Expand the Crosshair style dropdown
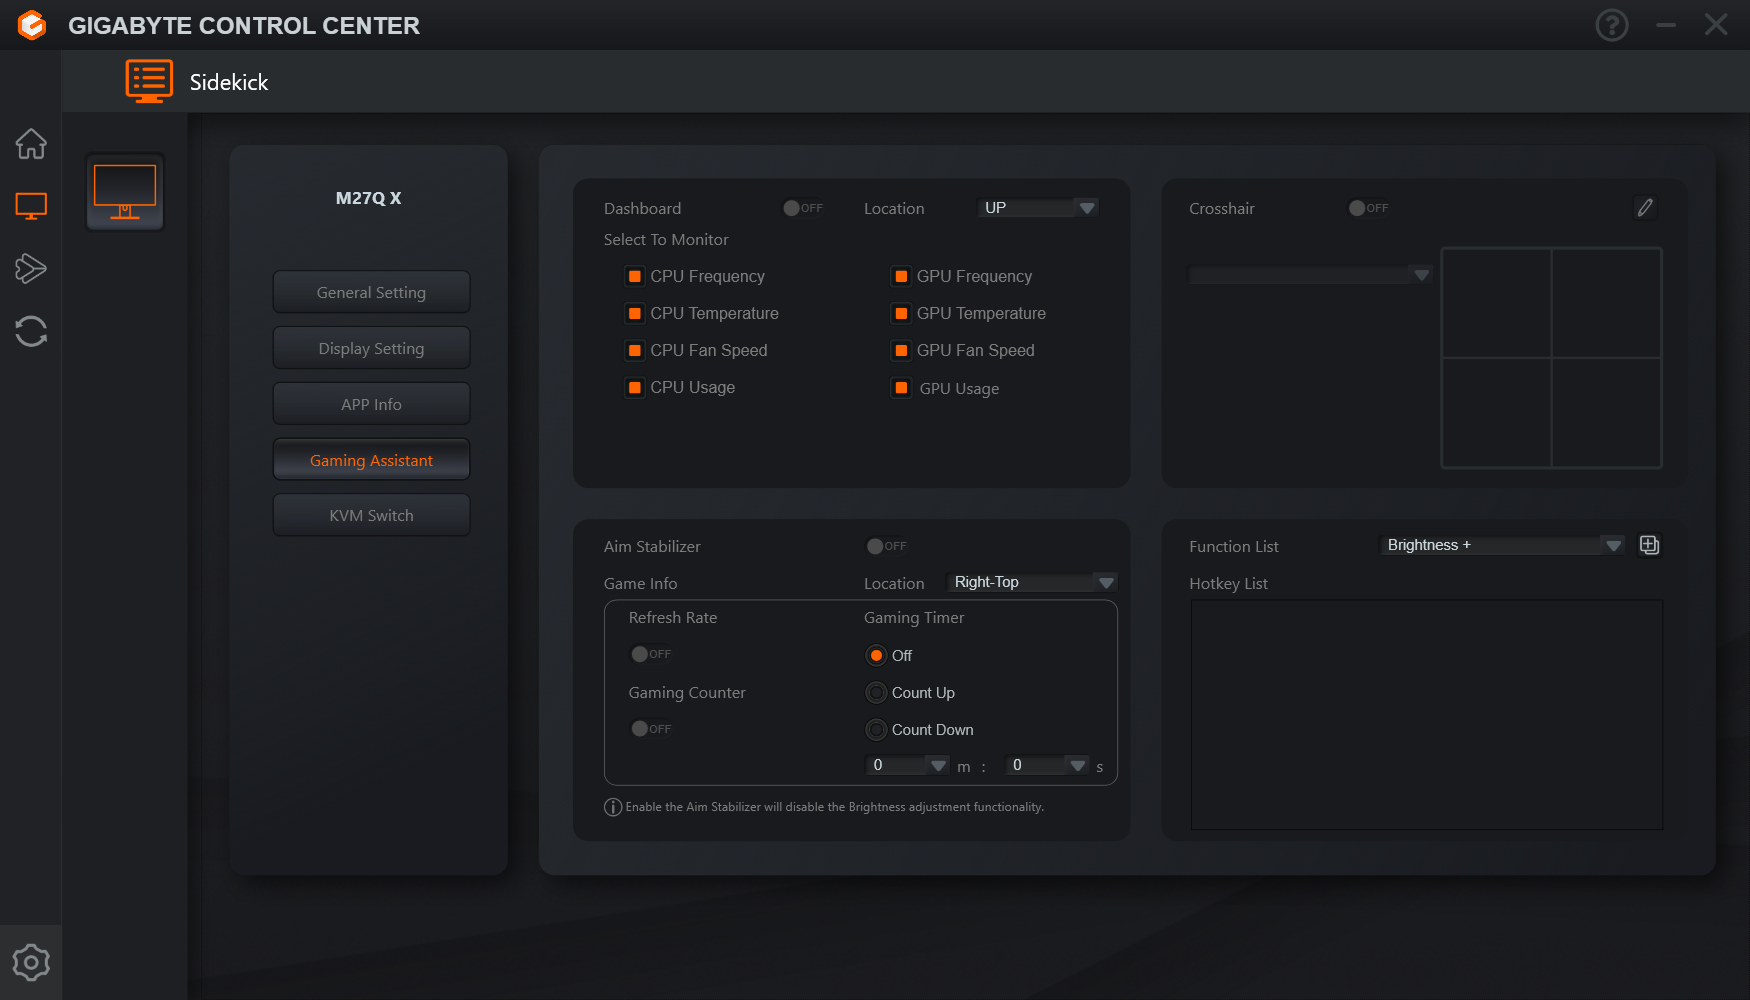Screen dimensions: 1750x1000 point(1310,274)
